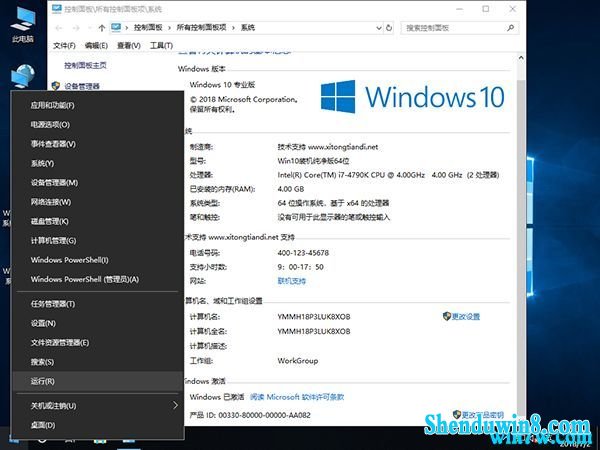
Task: Click processor text Intel(R) Core(TM) i7-4790K
Action: pos(388,175)
